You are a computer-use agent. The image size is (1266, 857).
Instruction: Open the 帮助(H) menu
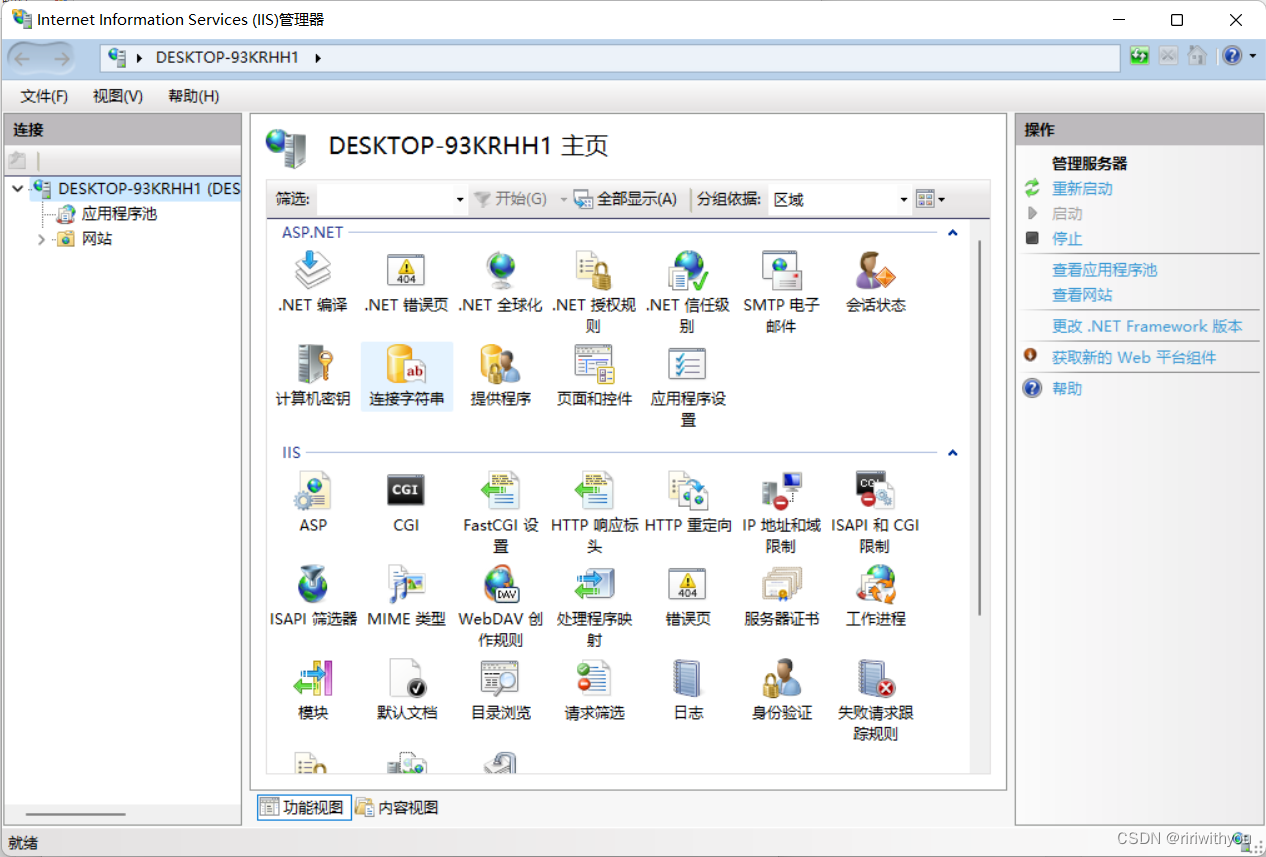coord(194,96)
